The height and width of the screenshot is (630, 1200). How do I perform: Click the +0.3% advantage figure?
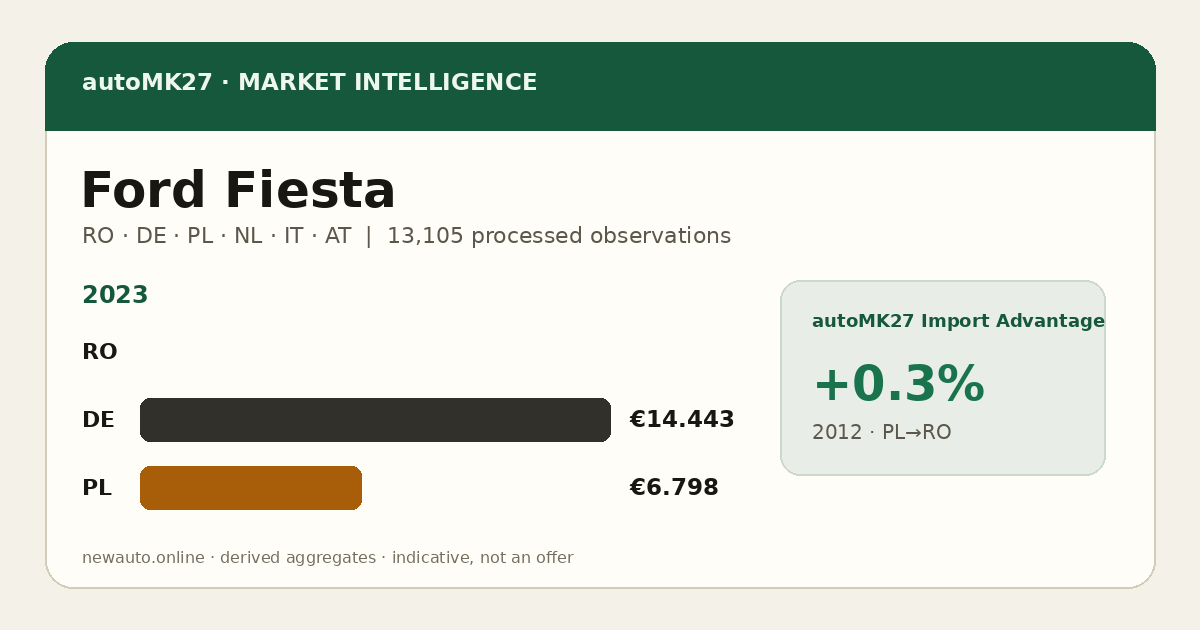point(898,384)
